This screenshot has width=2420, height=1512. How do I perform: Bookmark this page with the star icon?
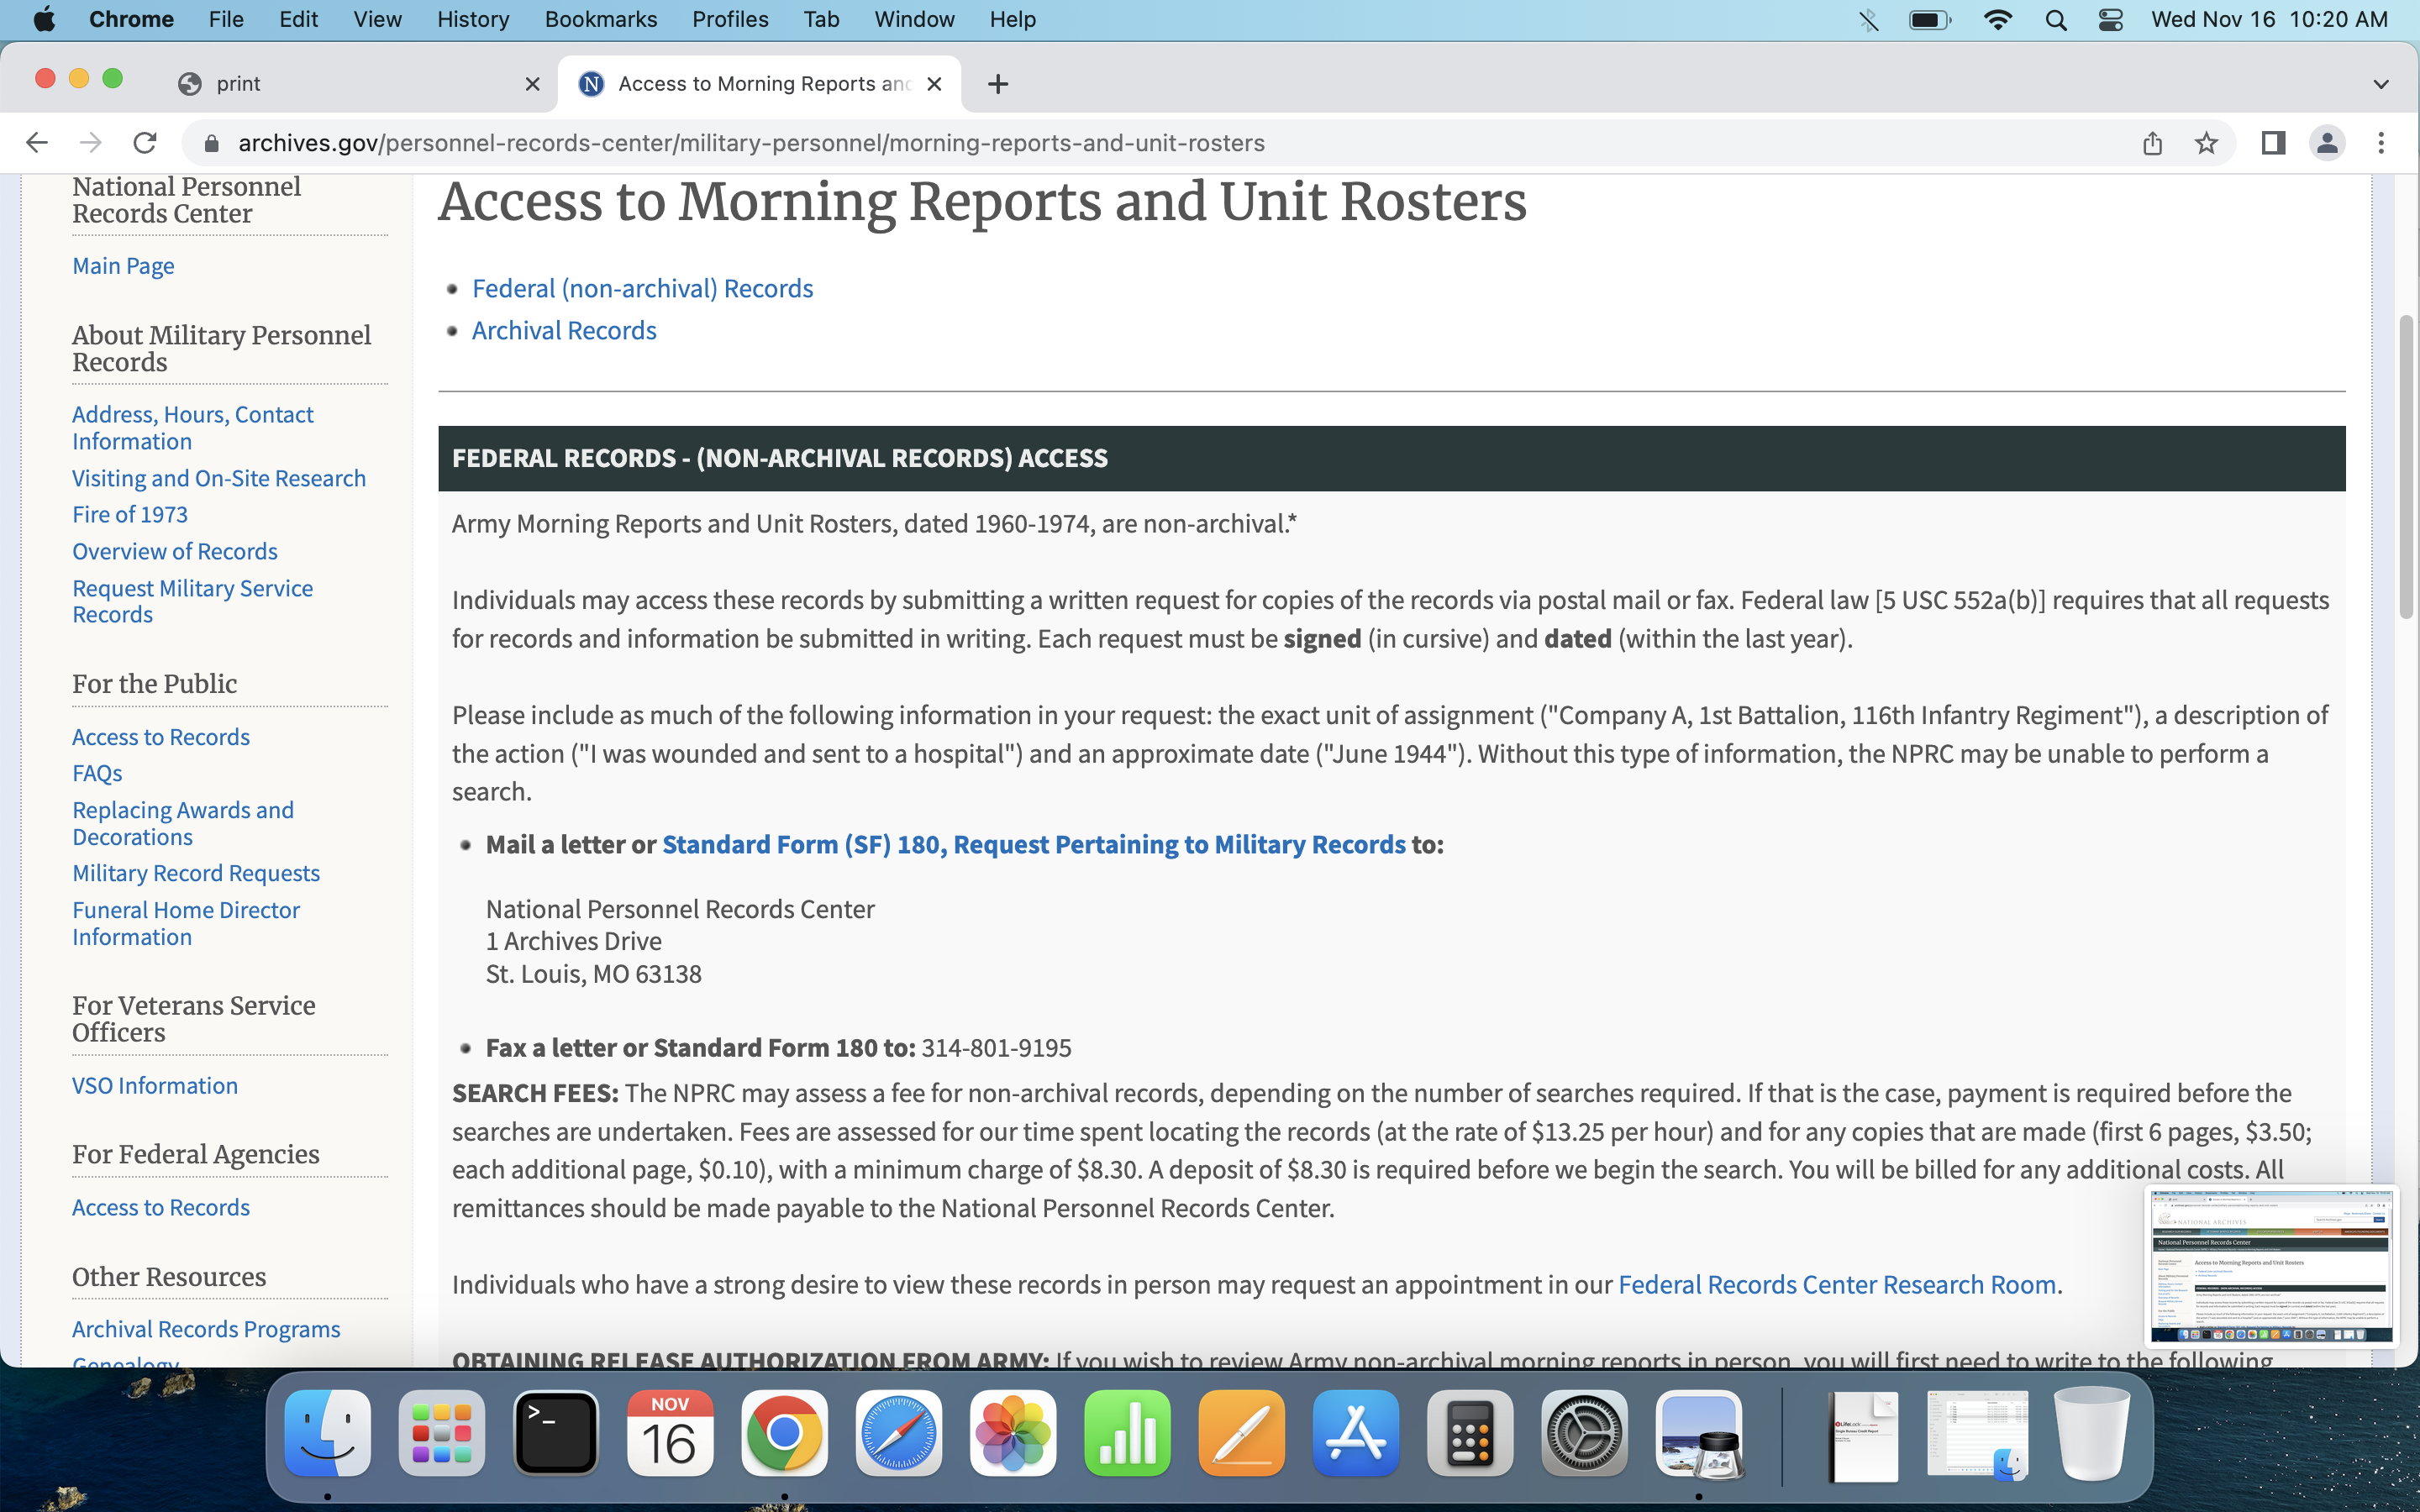(x=2206, y=143)
